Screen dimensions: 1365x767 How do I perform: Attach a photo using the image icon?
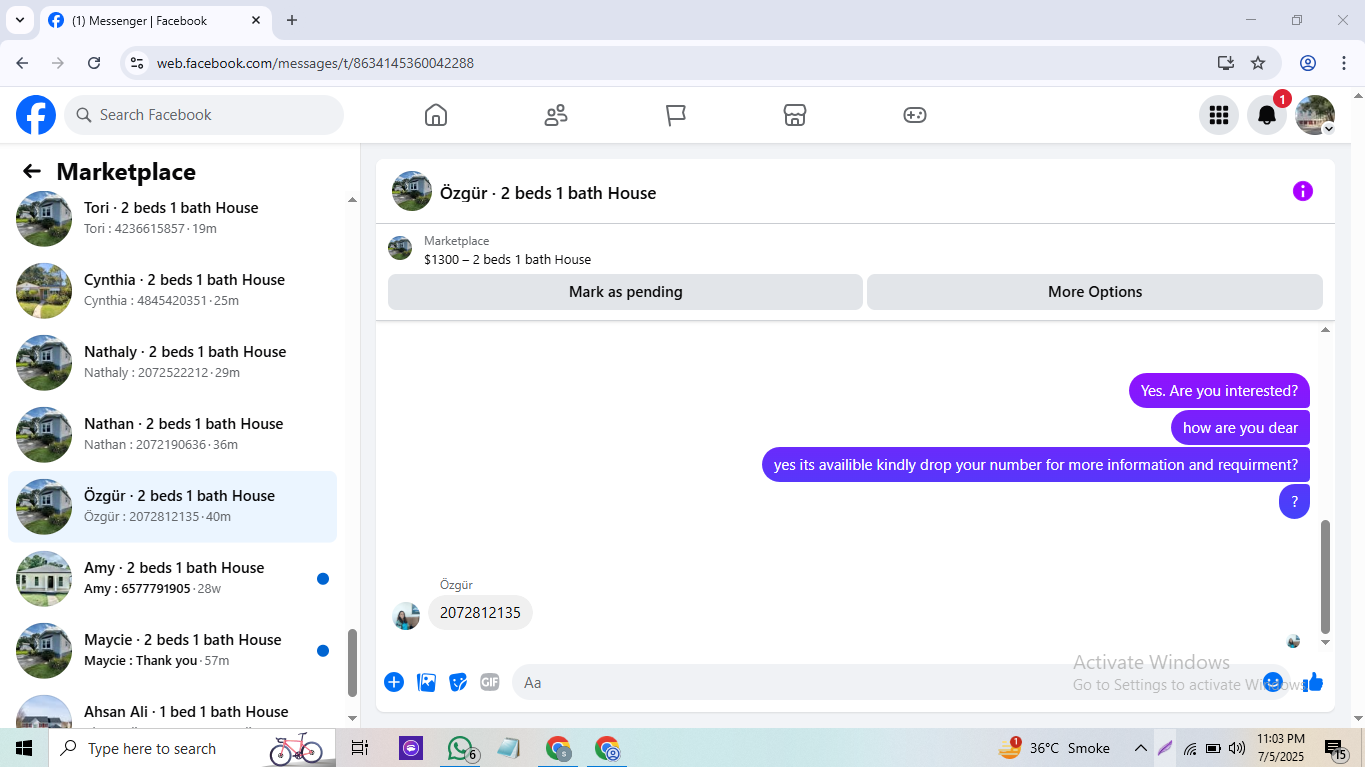tap(426, 682)
